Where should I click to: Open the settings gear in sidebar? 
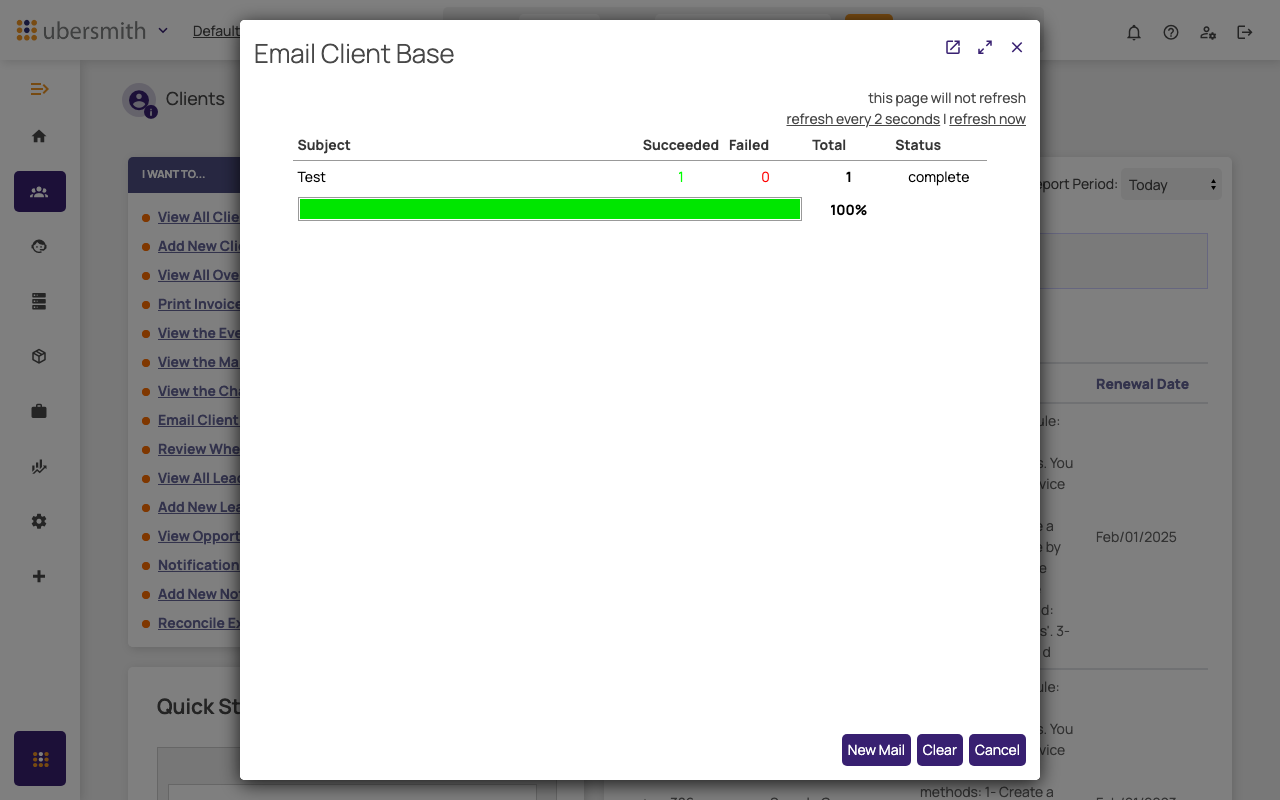pos(39,521)
